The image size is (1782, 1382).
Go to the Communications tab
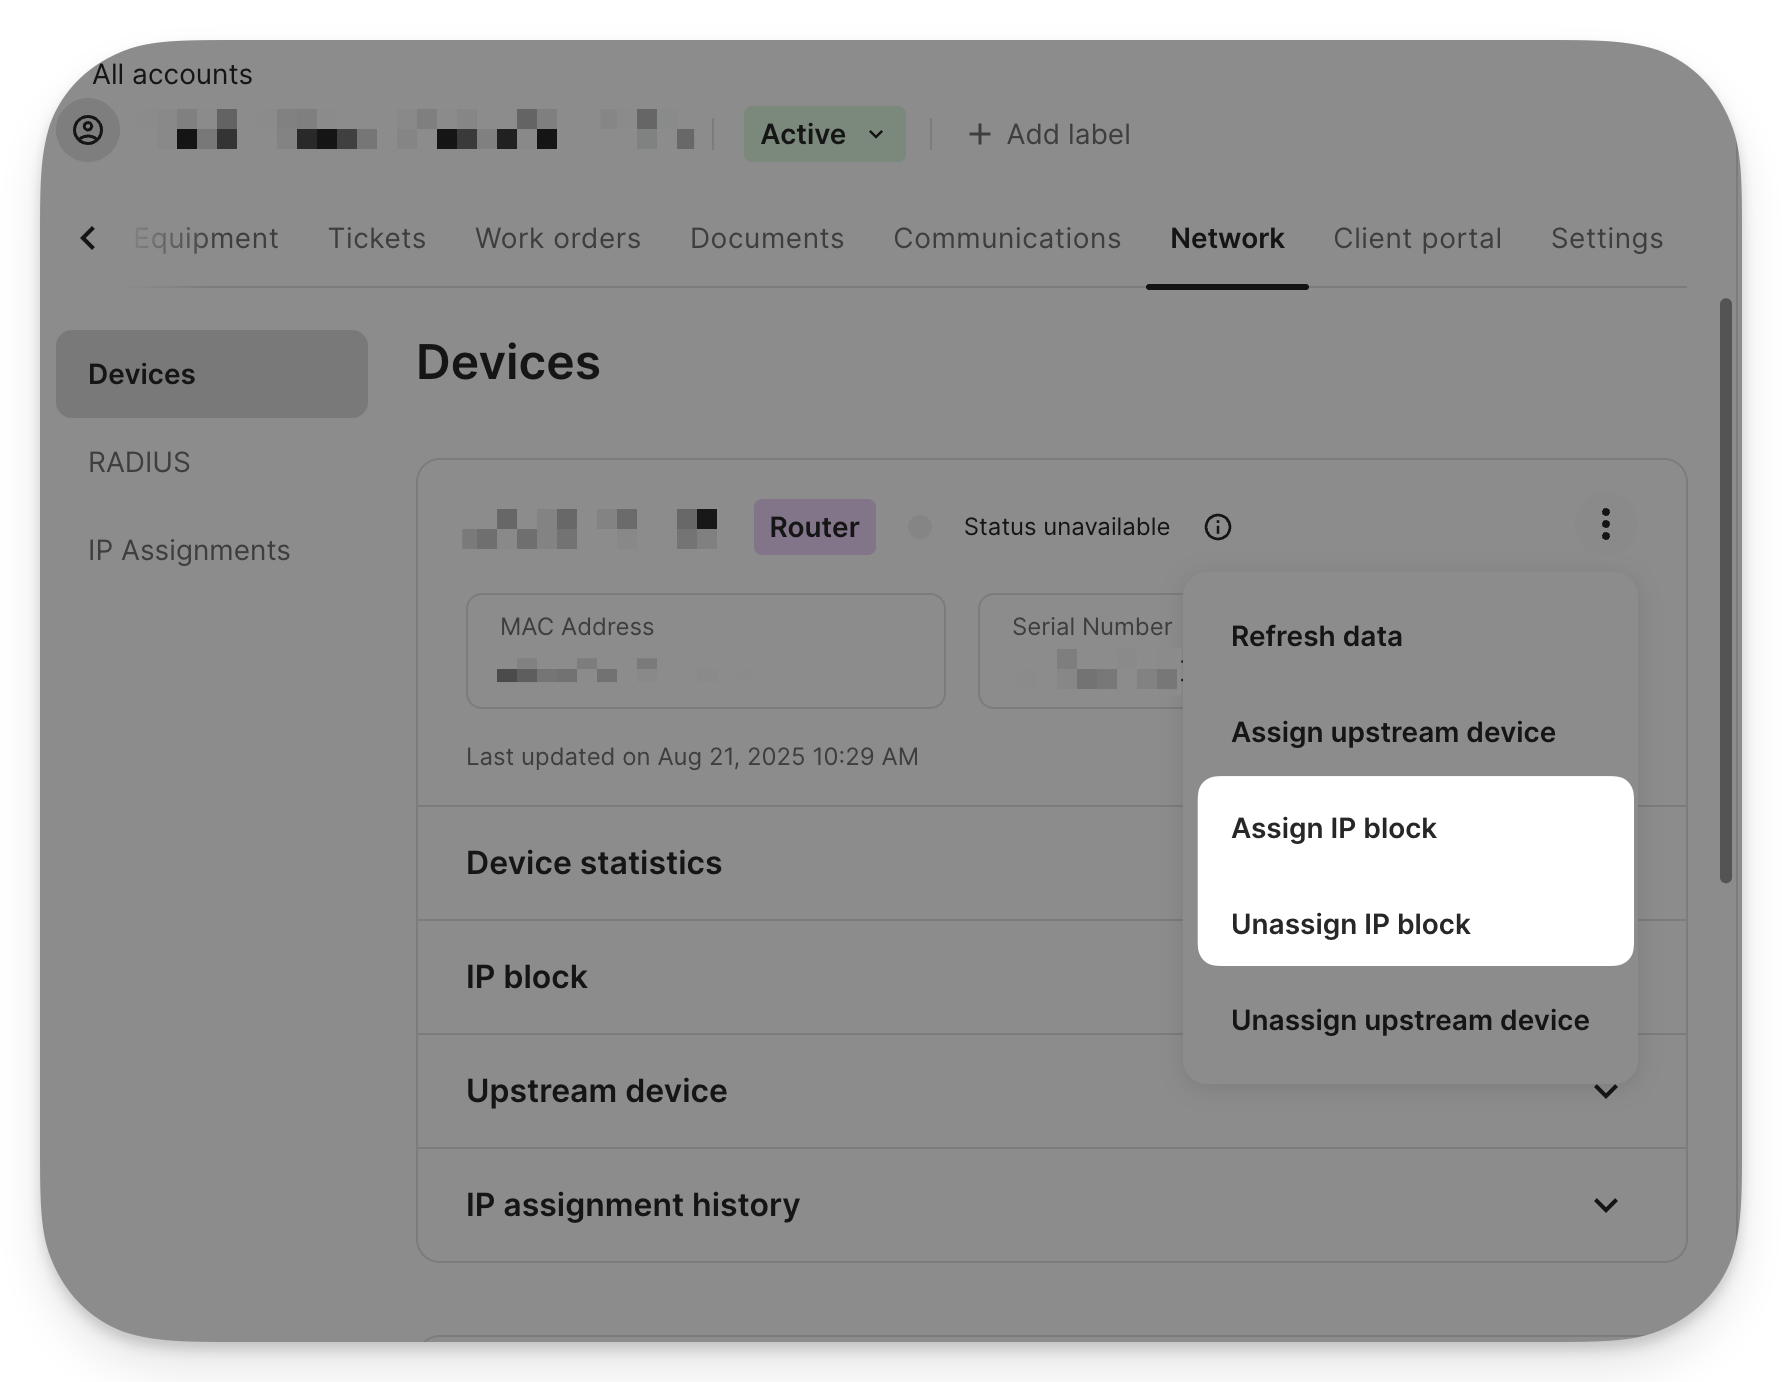(1007, 238)
